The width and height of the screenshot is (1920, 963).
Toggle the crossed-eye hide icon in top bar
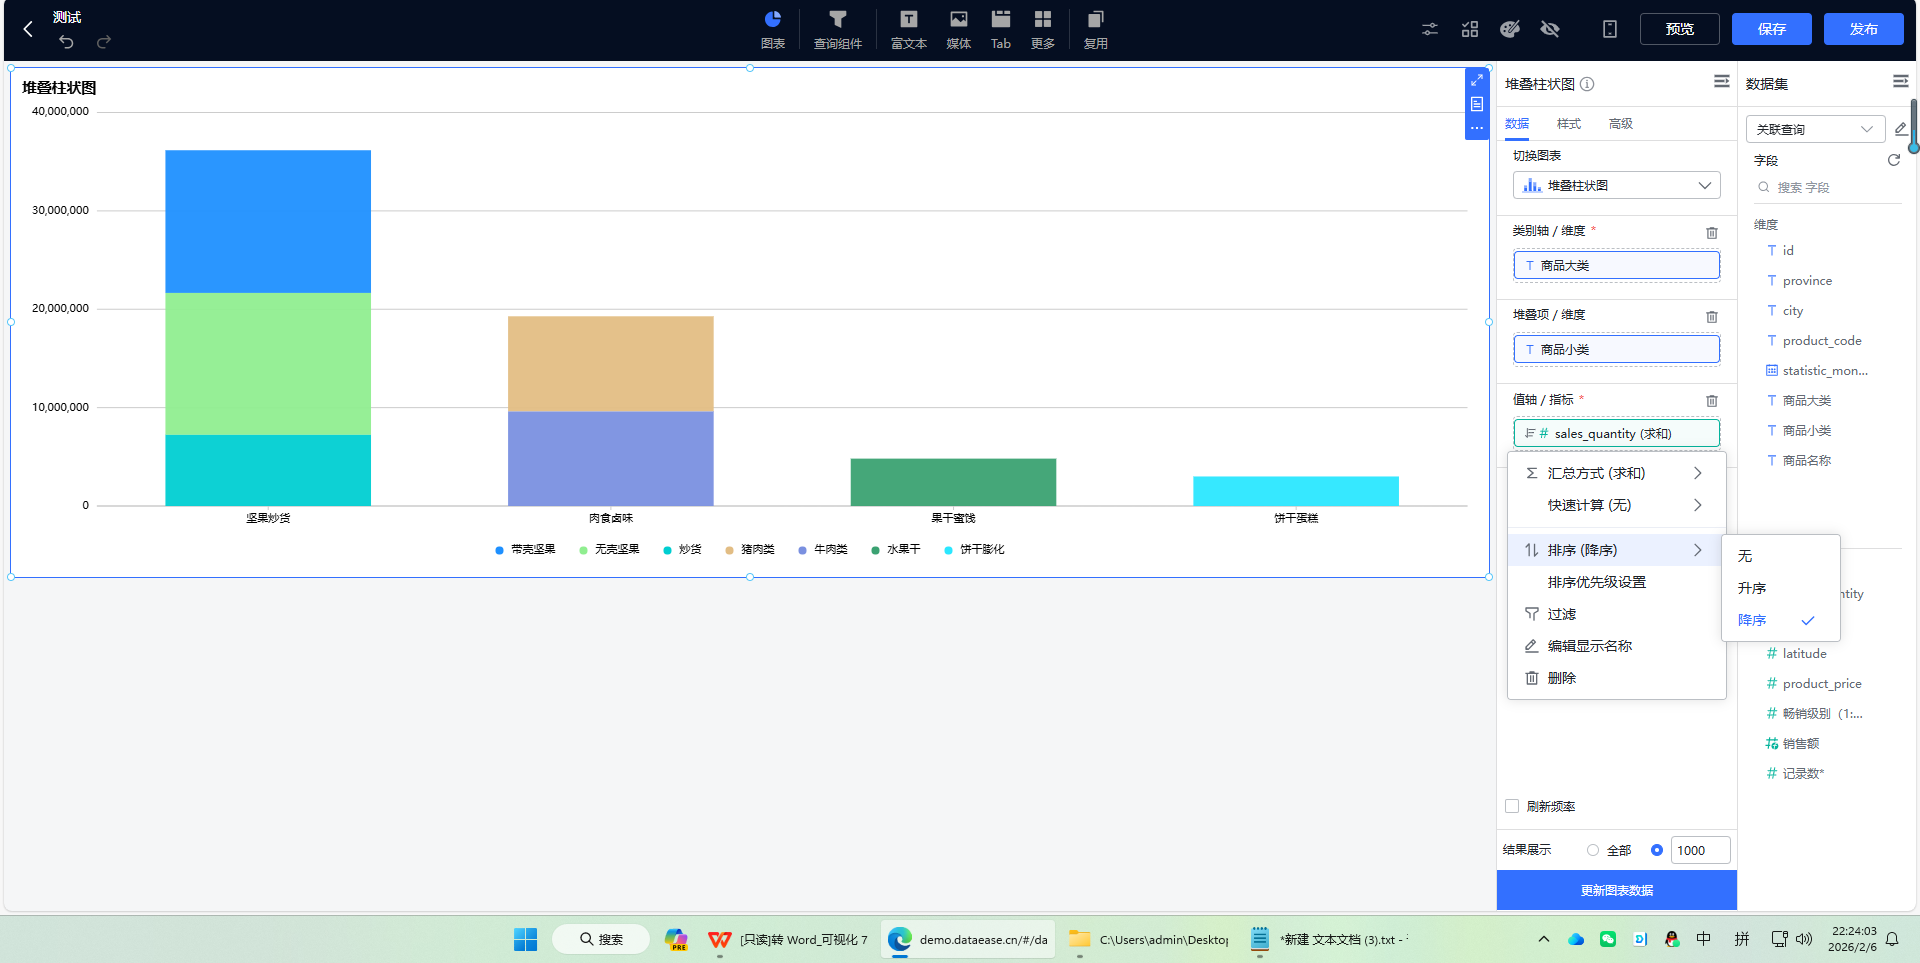pyautogui.click(x=1550, y=29)
